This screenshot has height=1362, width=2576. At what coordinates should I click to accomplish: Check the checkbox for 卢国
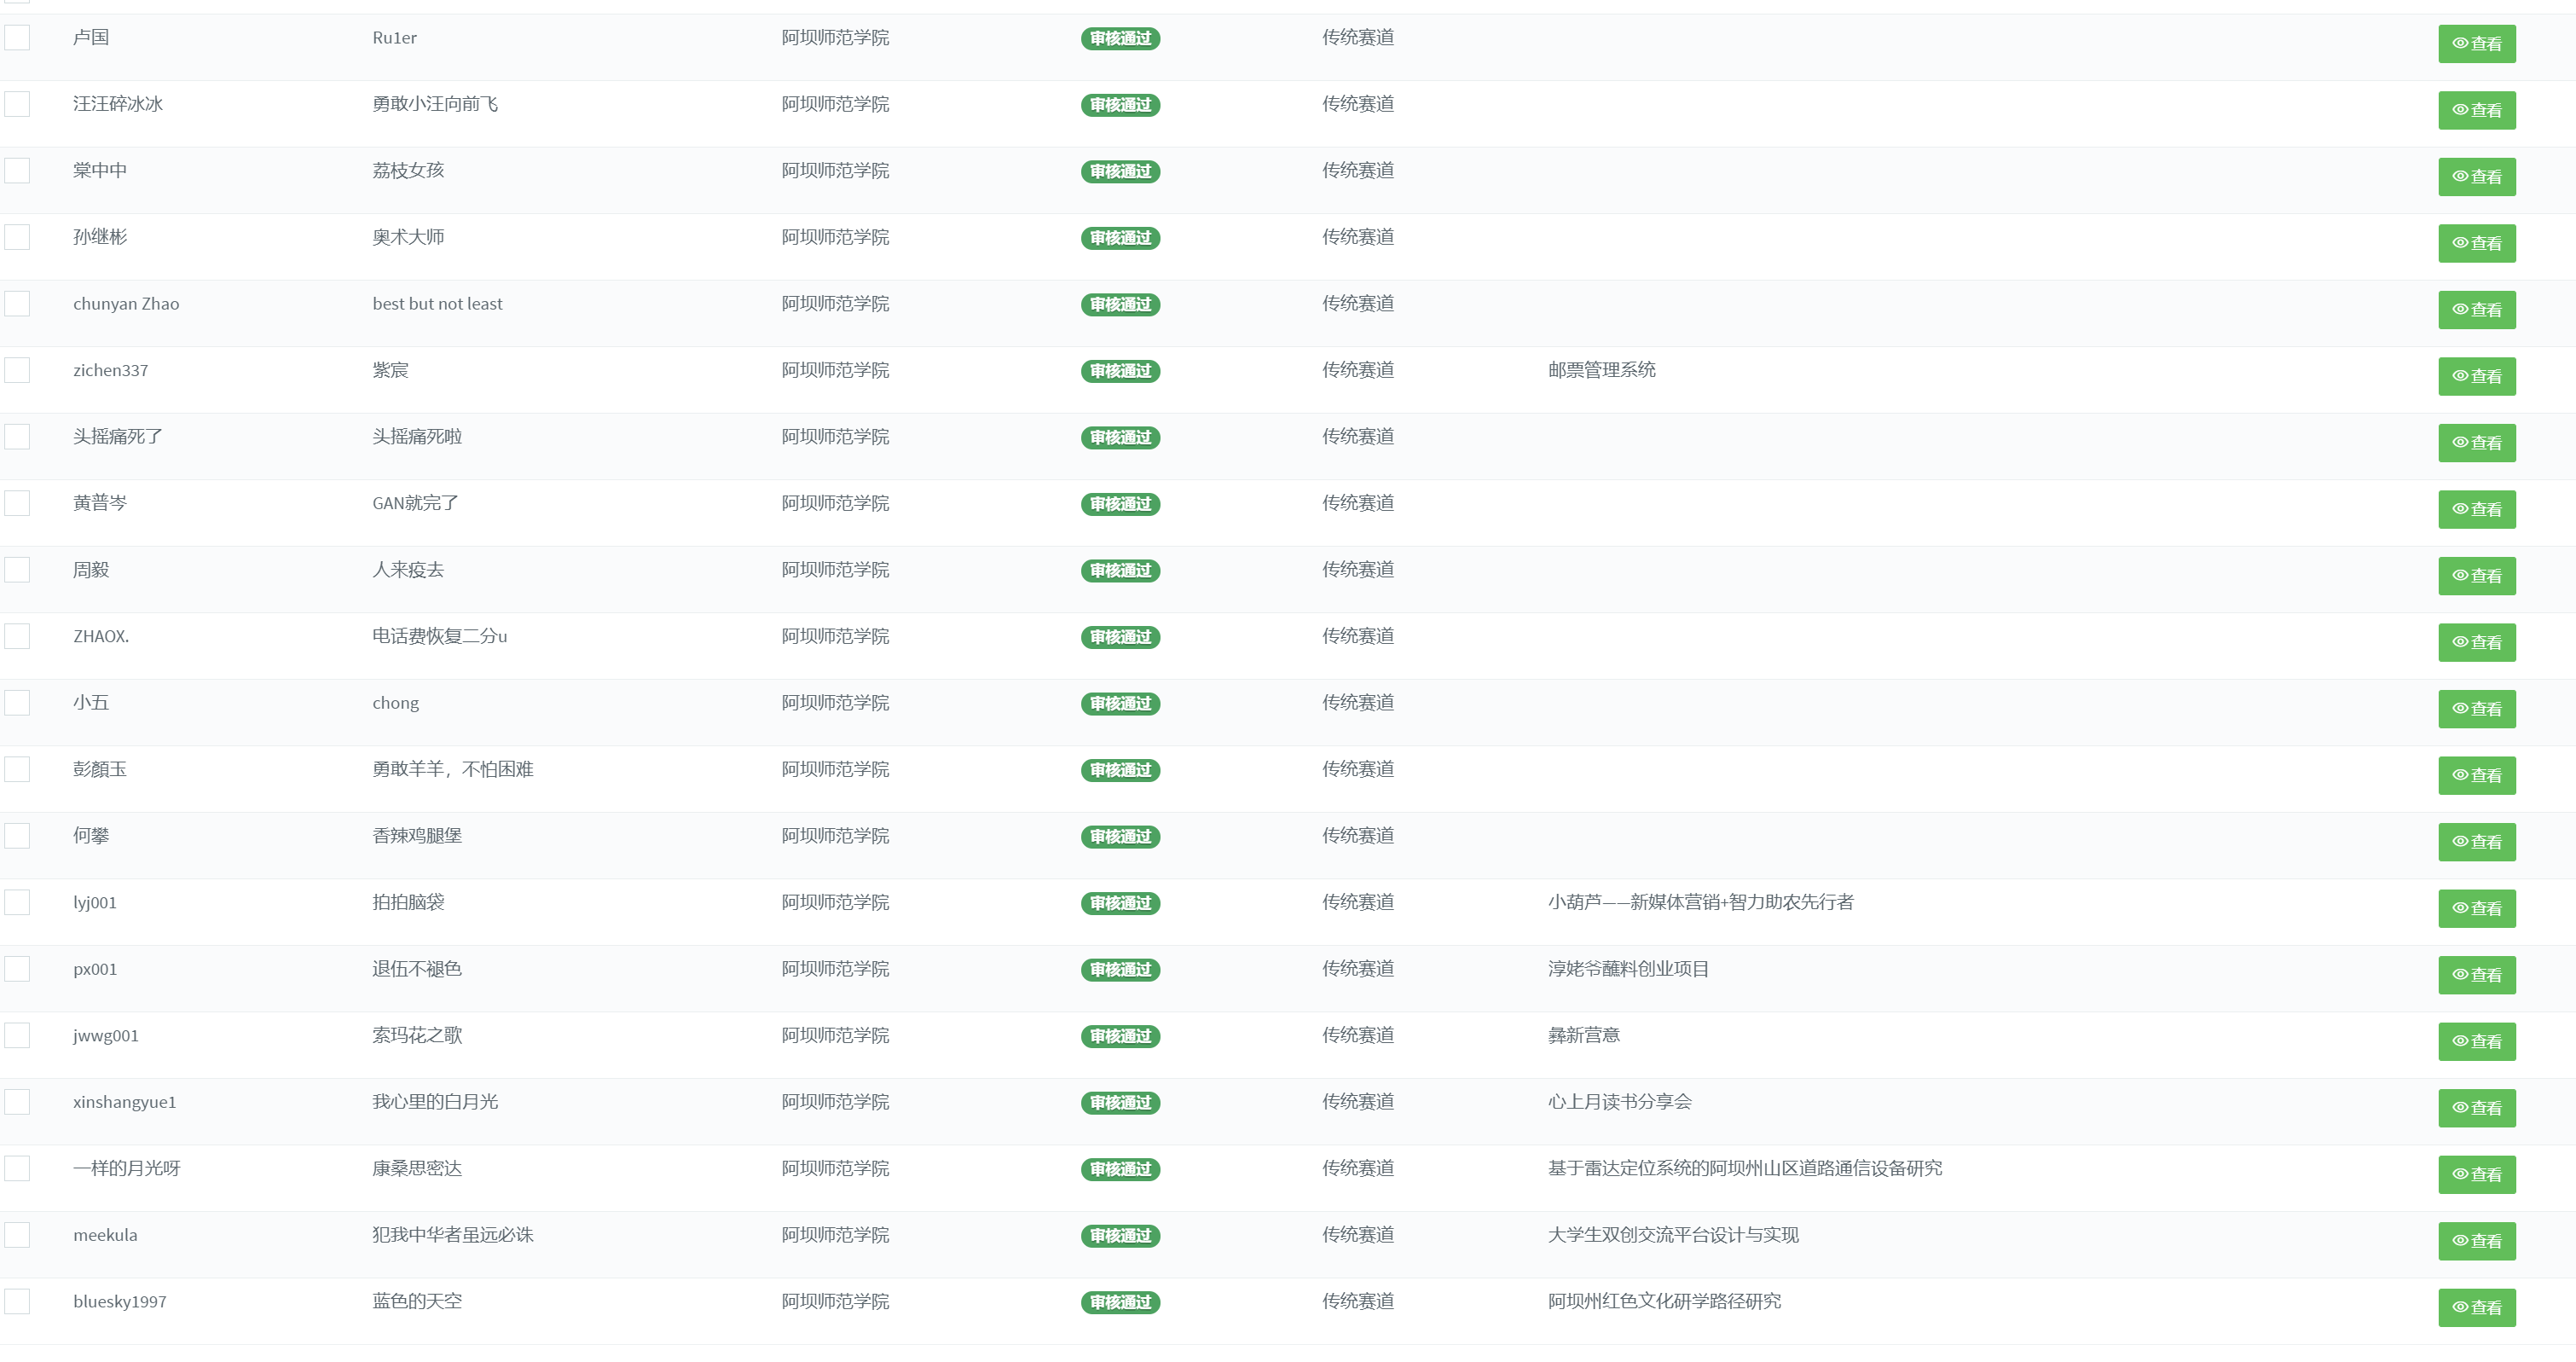(x=17, y=38)
